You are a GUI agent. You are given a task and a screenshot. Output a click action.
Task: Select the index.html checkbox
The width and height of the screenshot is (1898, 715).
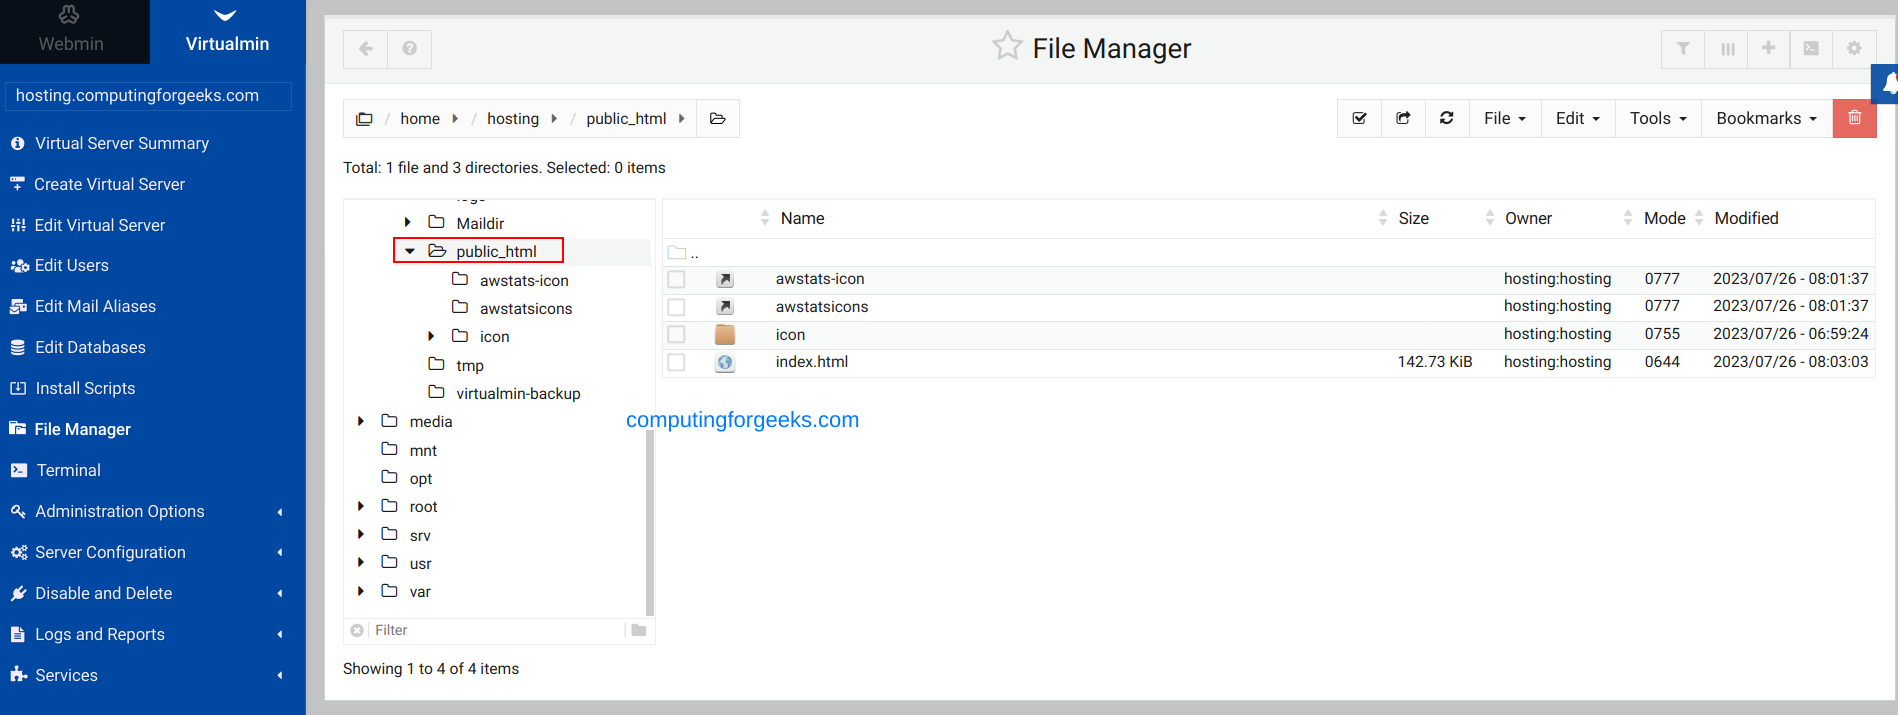[677, 362]
